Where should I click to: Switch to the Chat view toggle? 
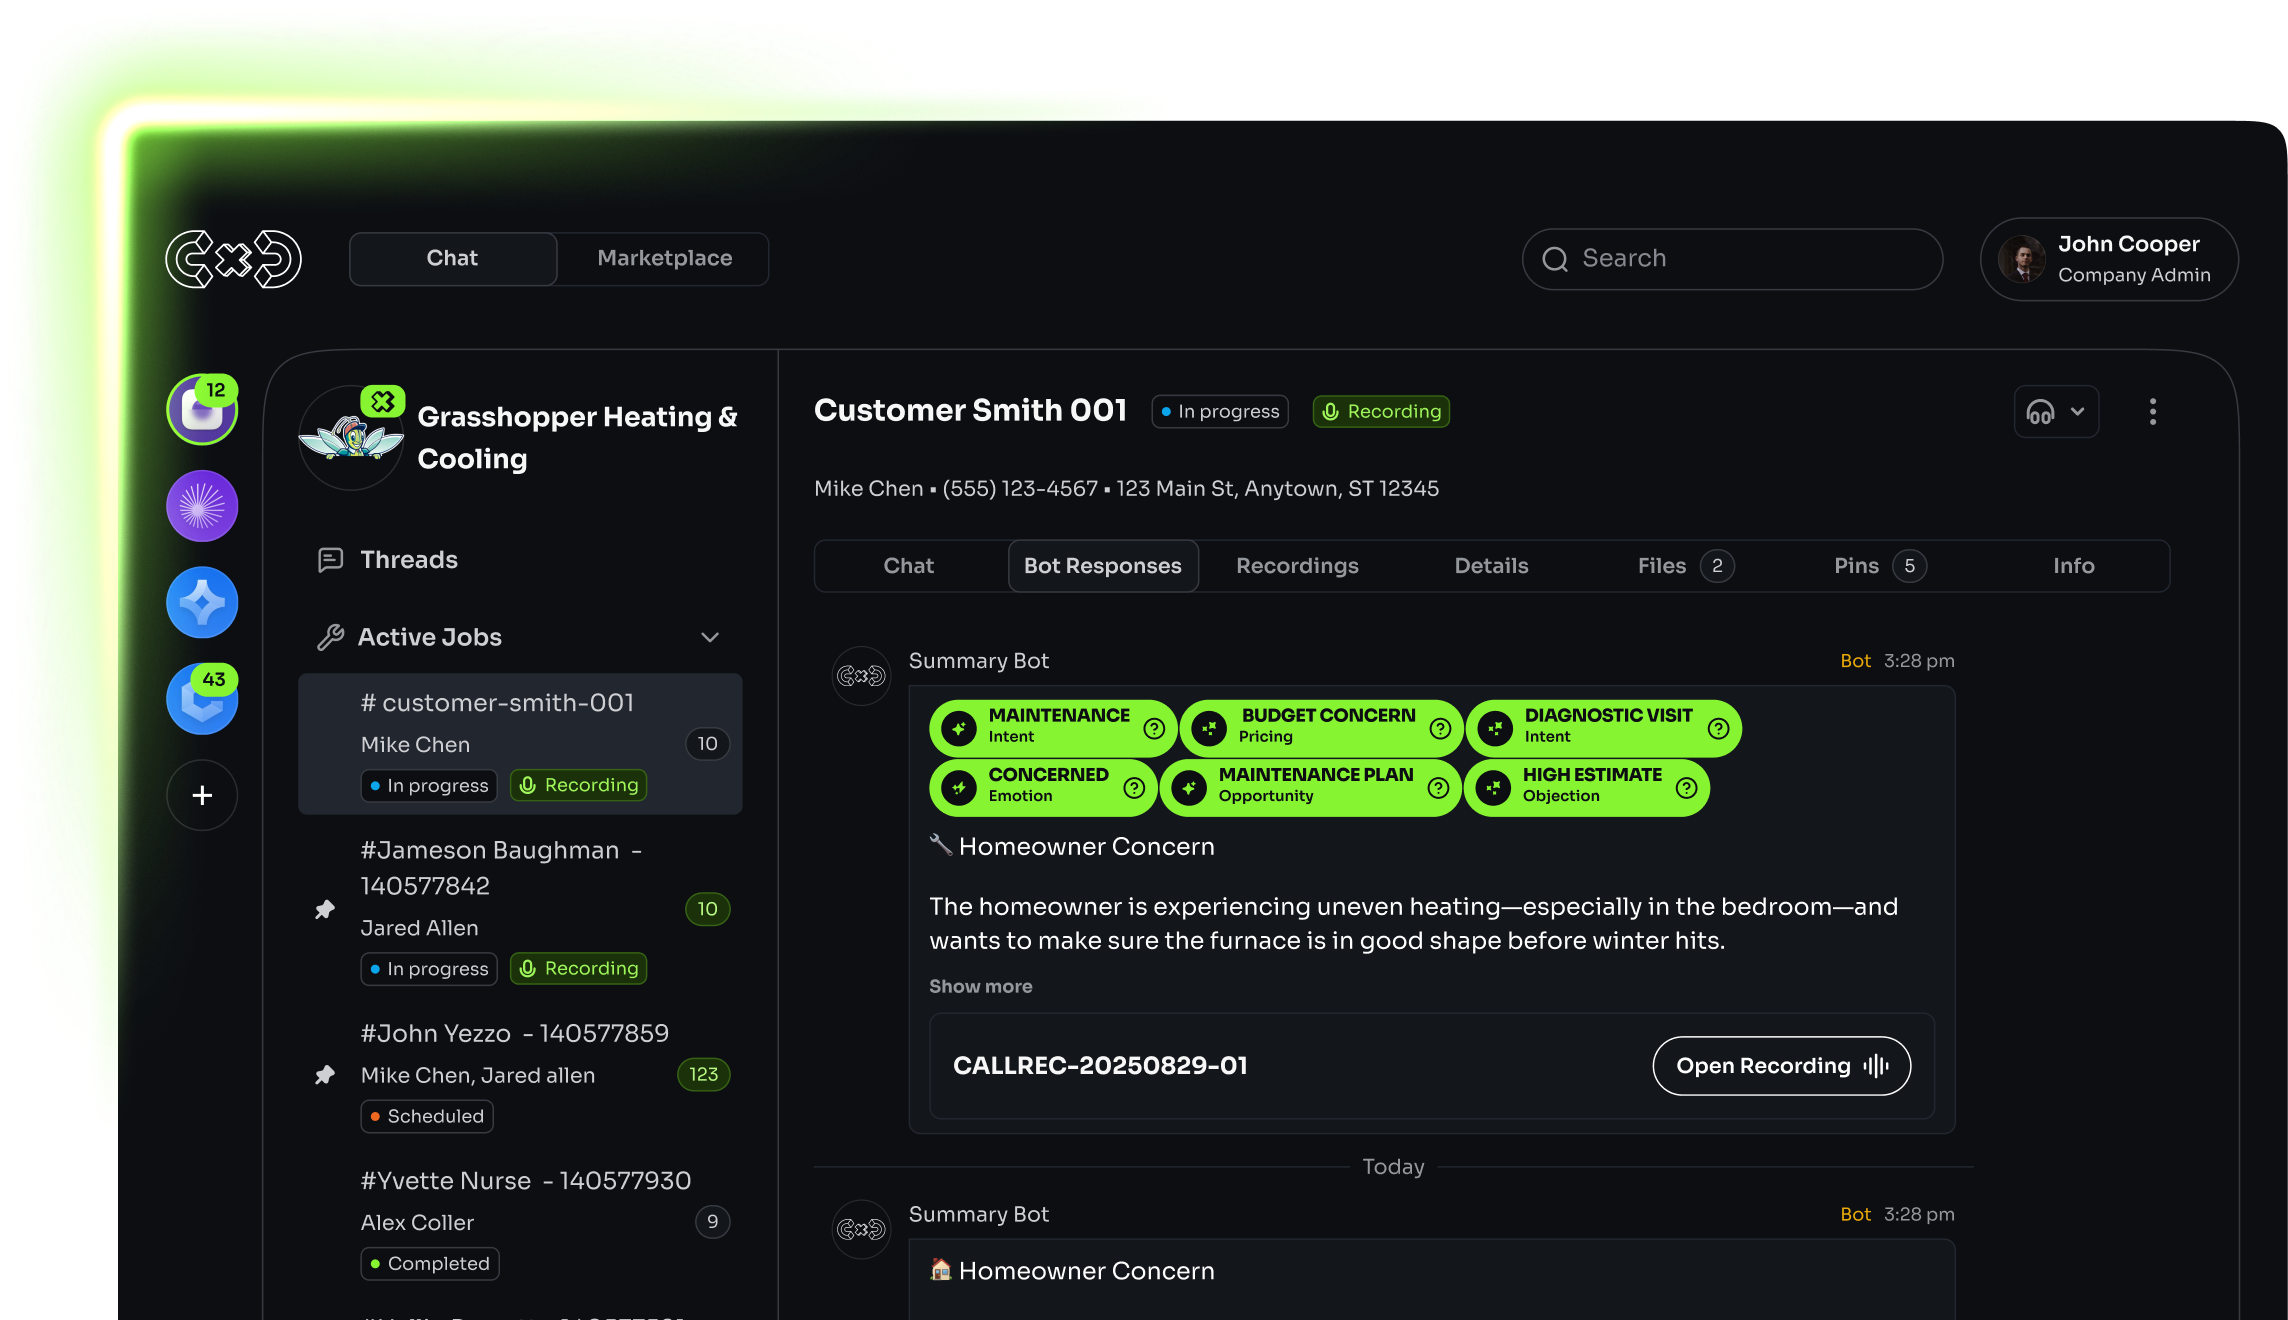coord(453,259)
